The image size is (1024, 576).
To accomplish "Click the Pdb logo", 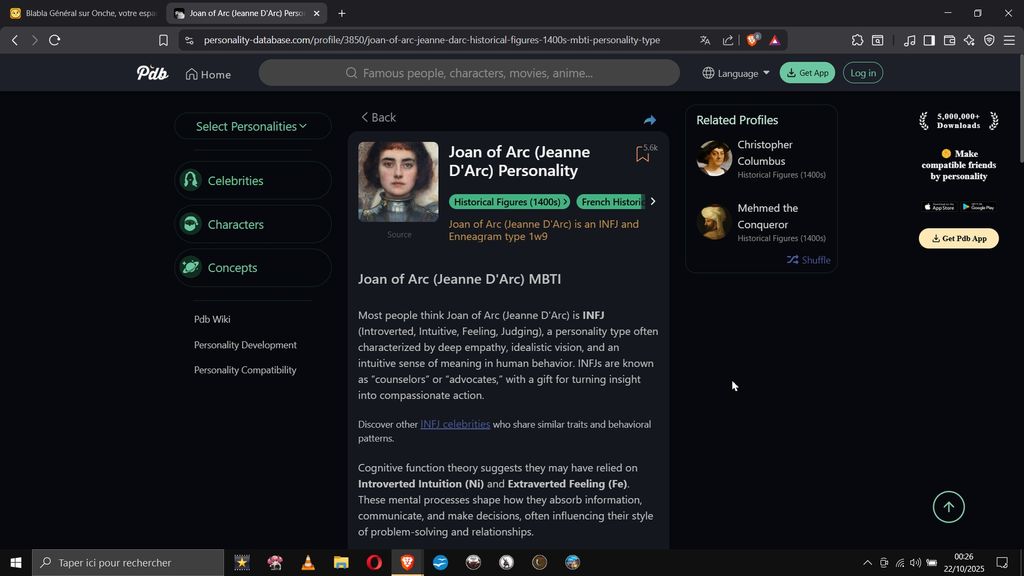I will coord(152,73).
